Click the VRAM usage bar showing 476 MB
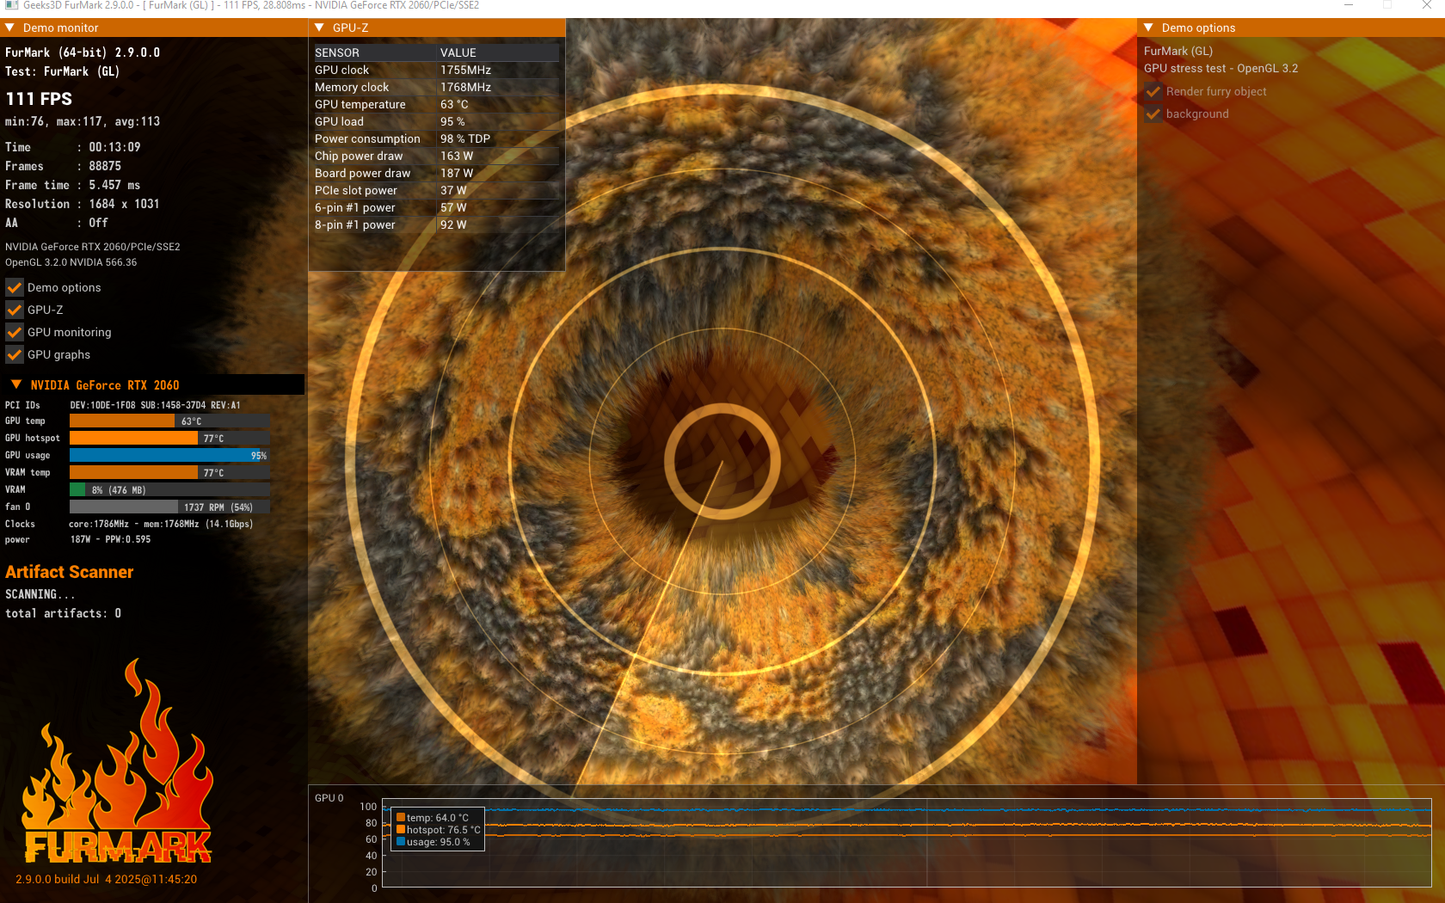Screen dimensions: 1445x903 [x=170, y=490]
